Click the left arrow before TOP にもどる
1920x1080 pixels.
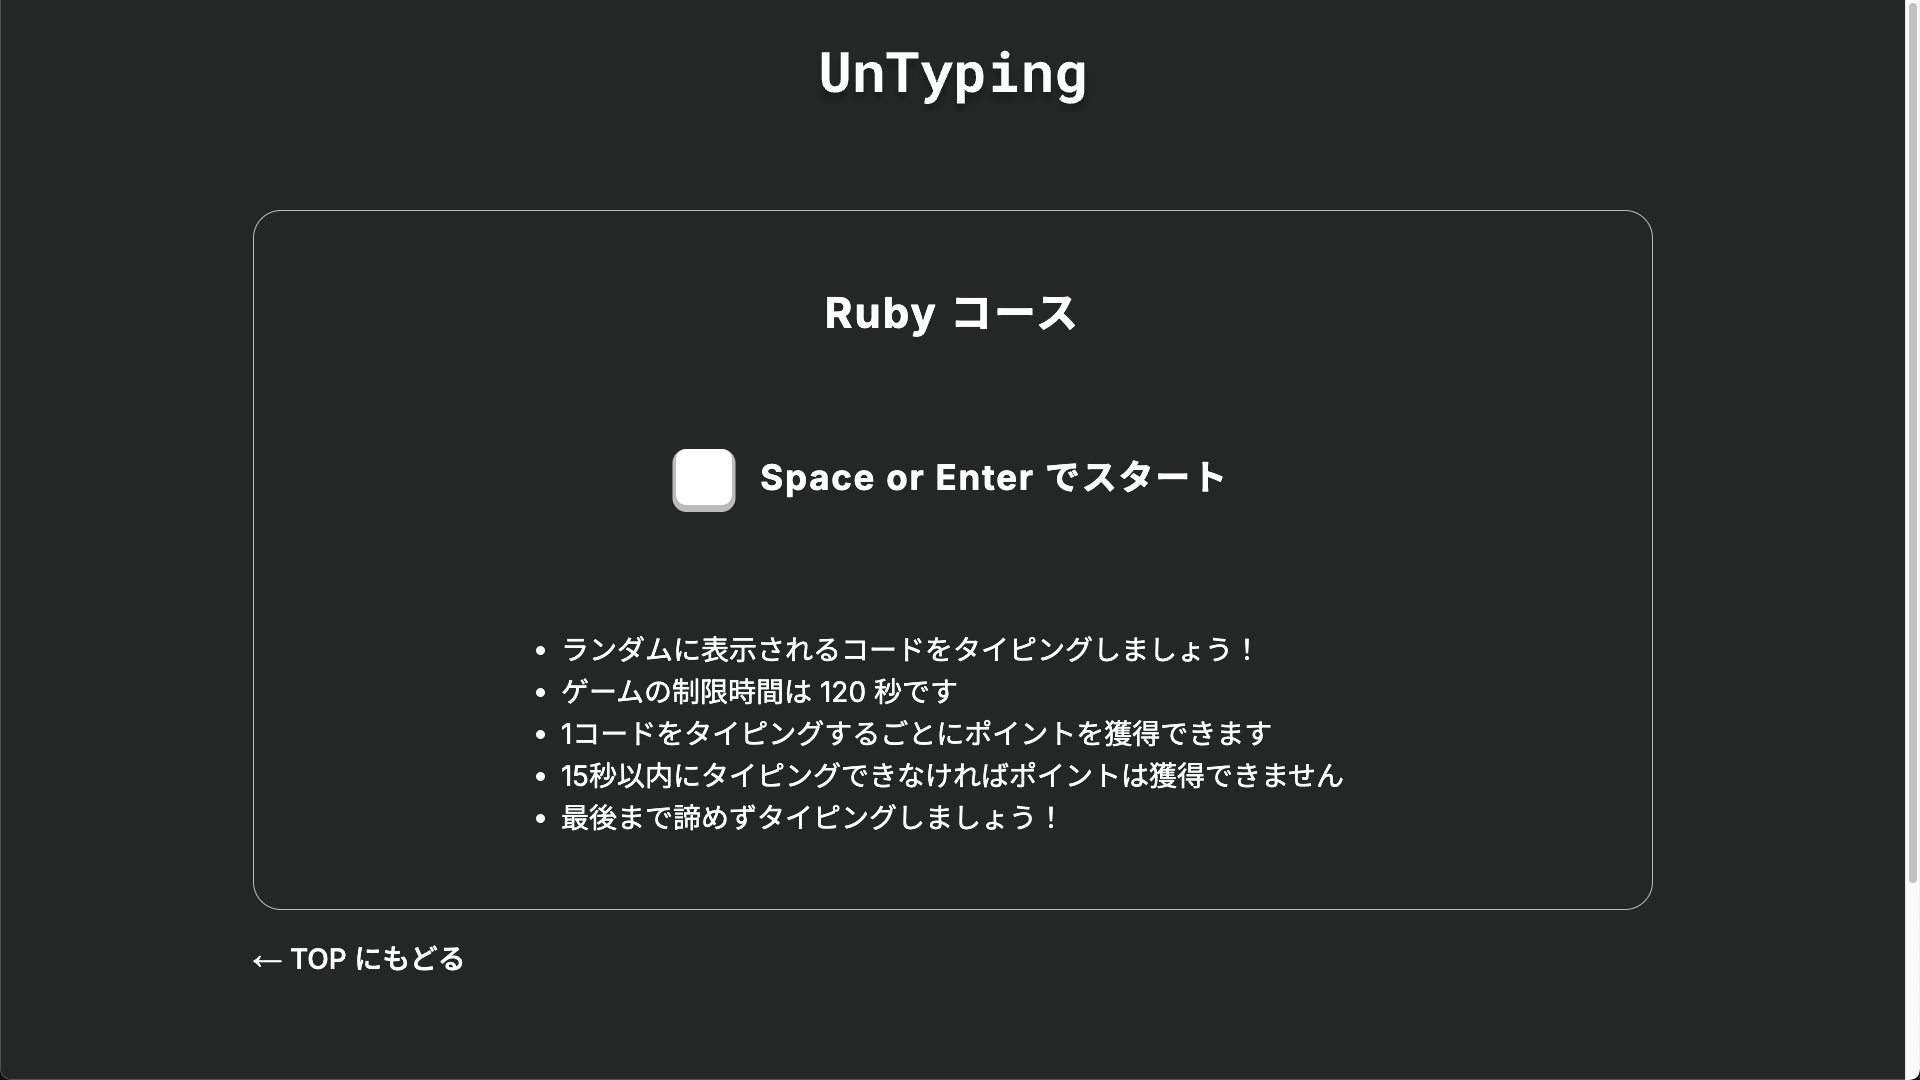(267, 960)
